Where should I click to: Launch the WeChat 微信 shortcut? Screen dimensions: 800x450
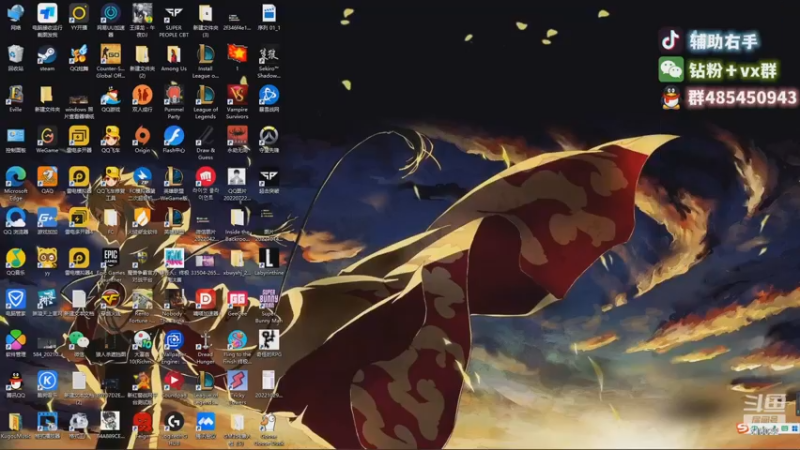pos(79,341)
